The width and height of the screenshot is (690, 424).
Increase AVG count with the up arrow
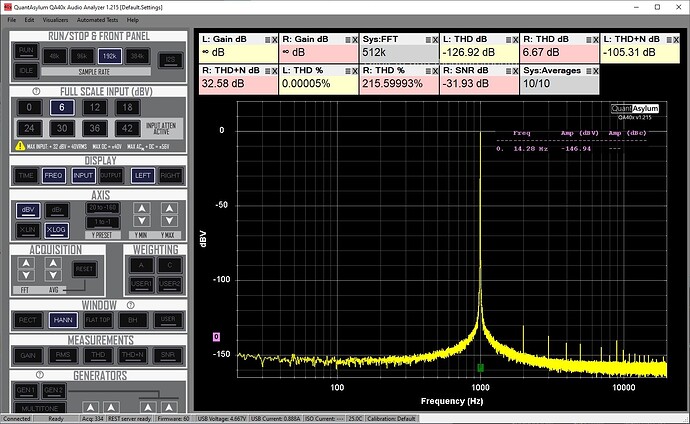[53, 263]
